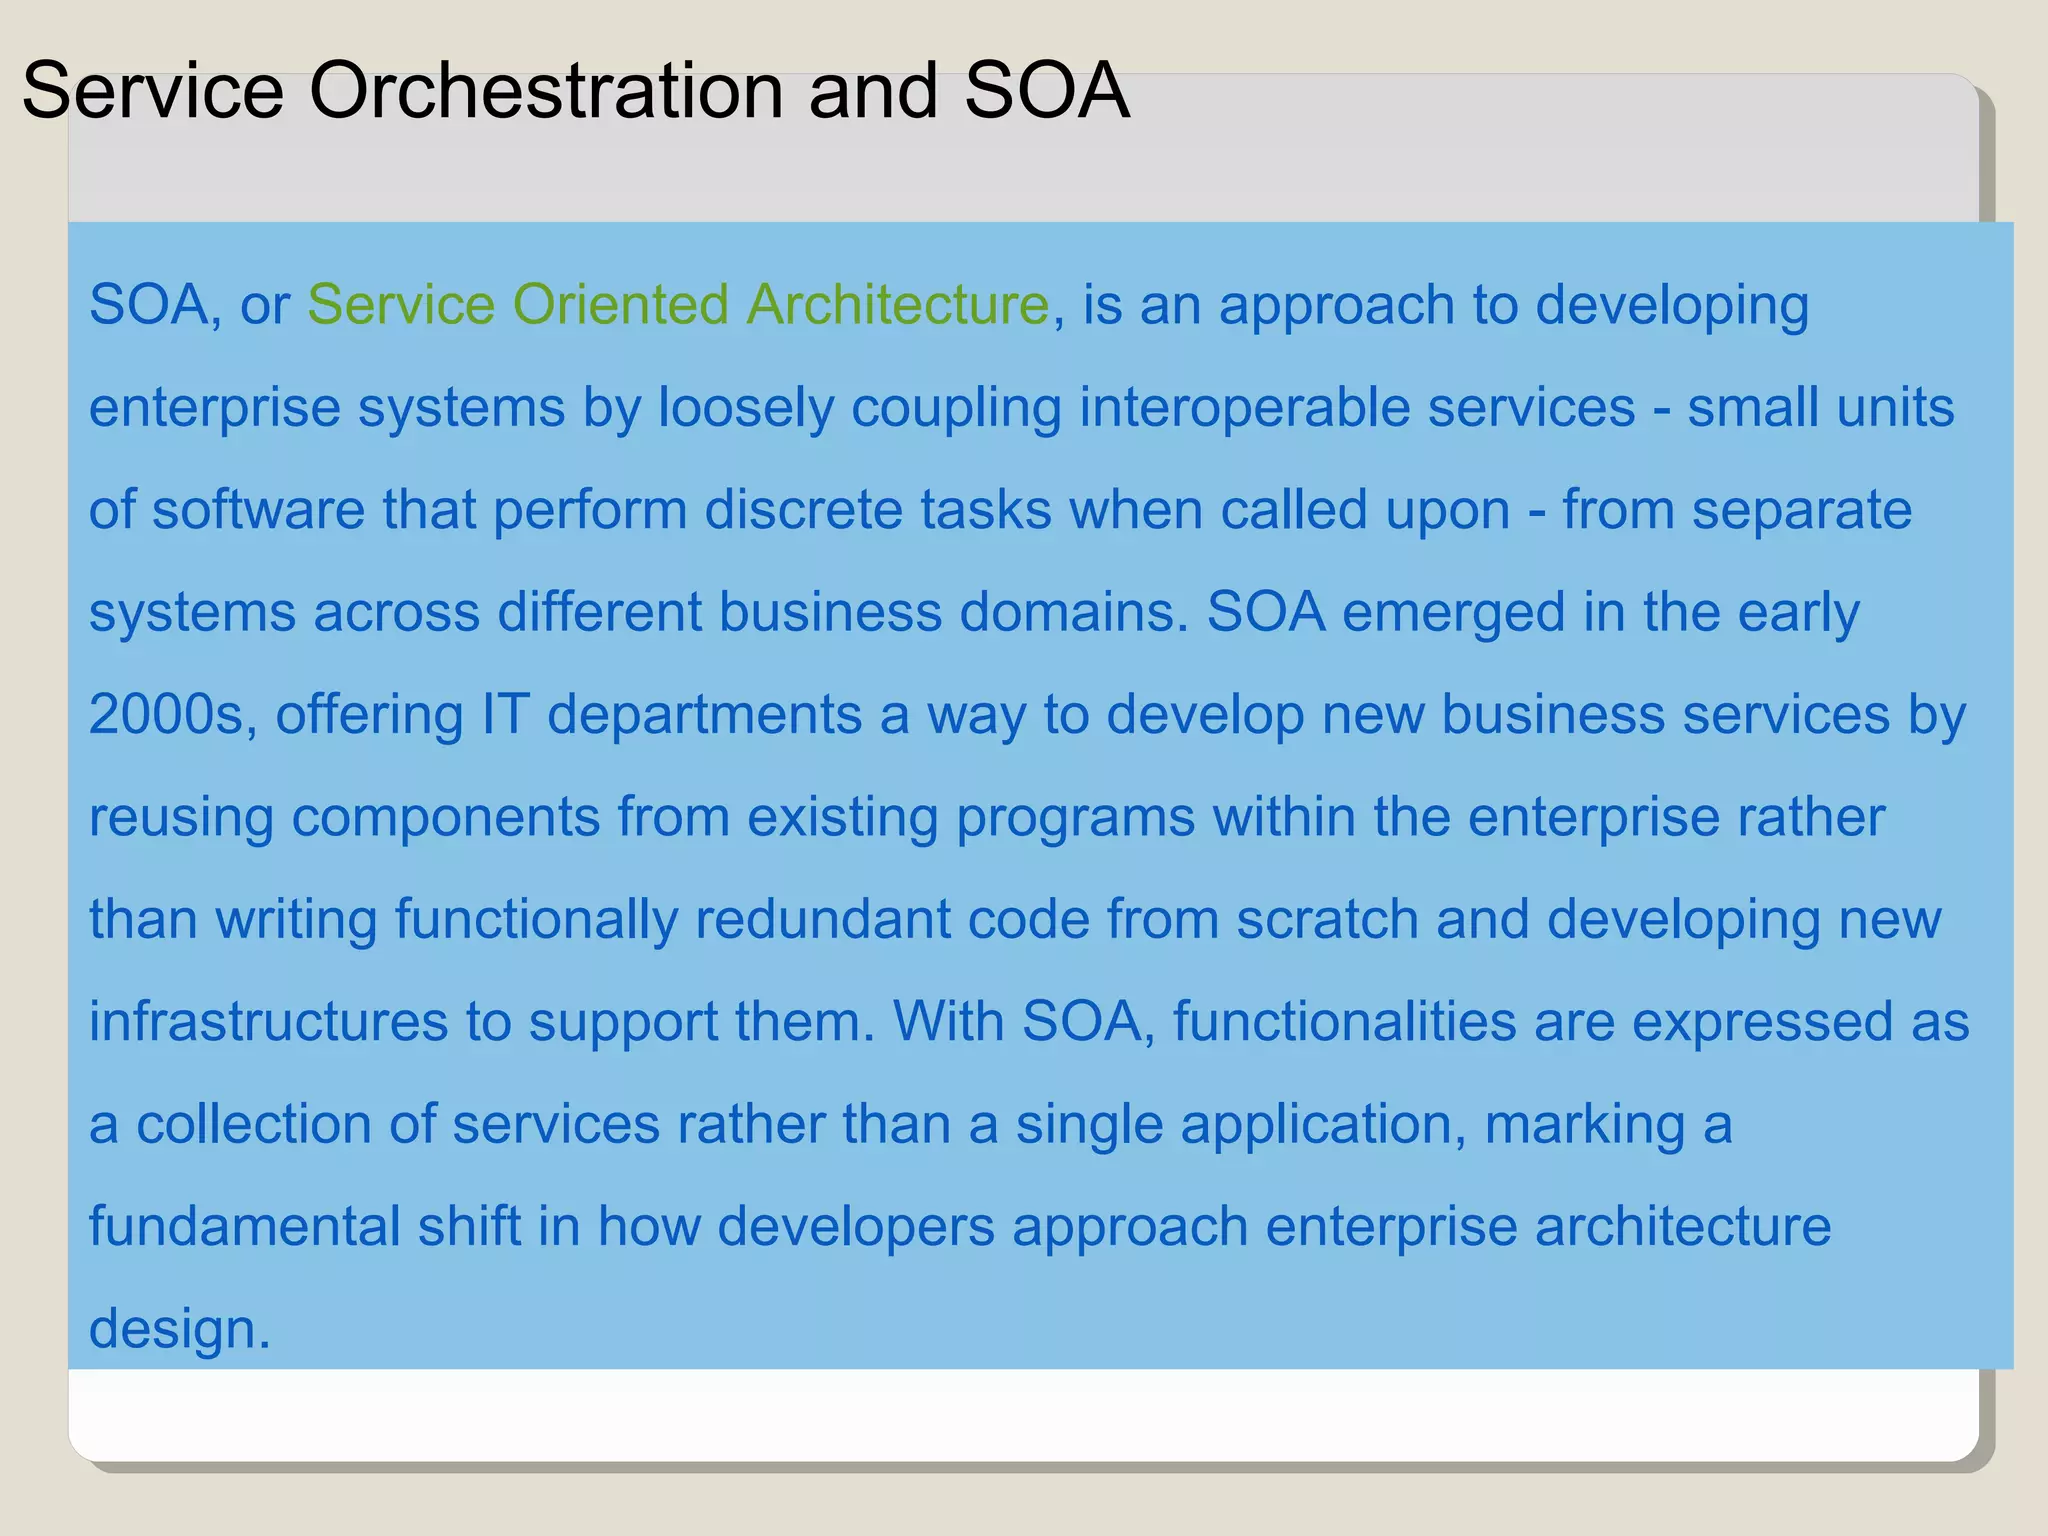Click the words 'single application,' in paragraph

(x=1241, y=1123)
